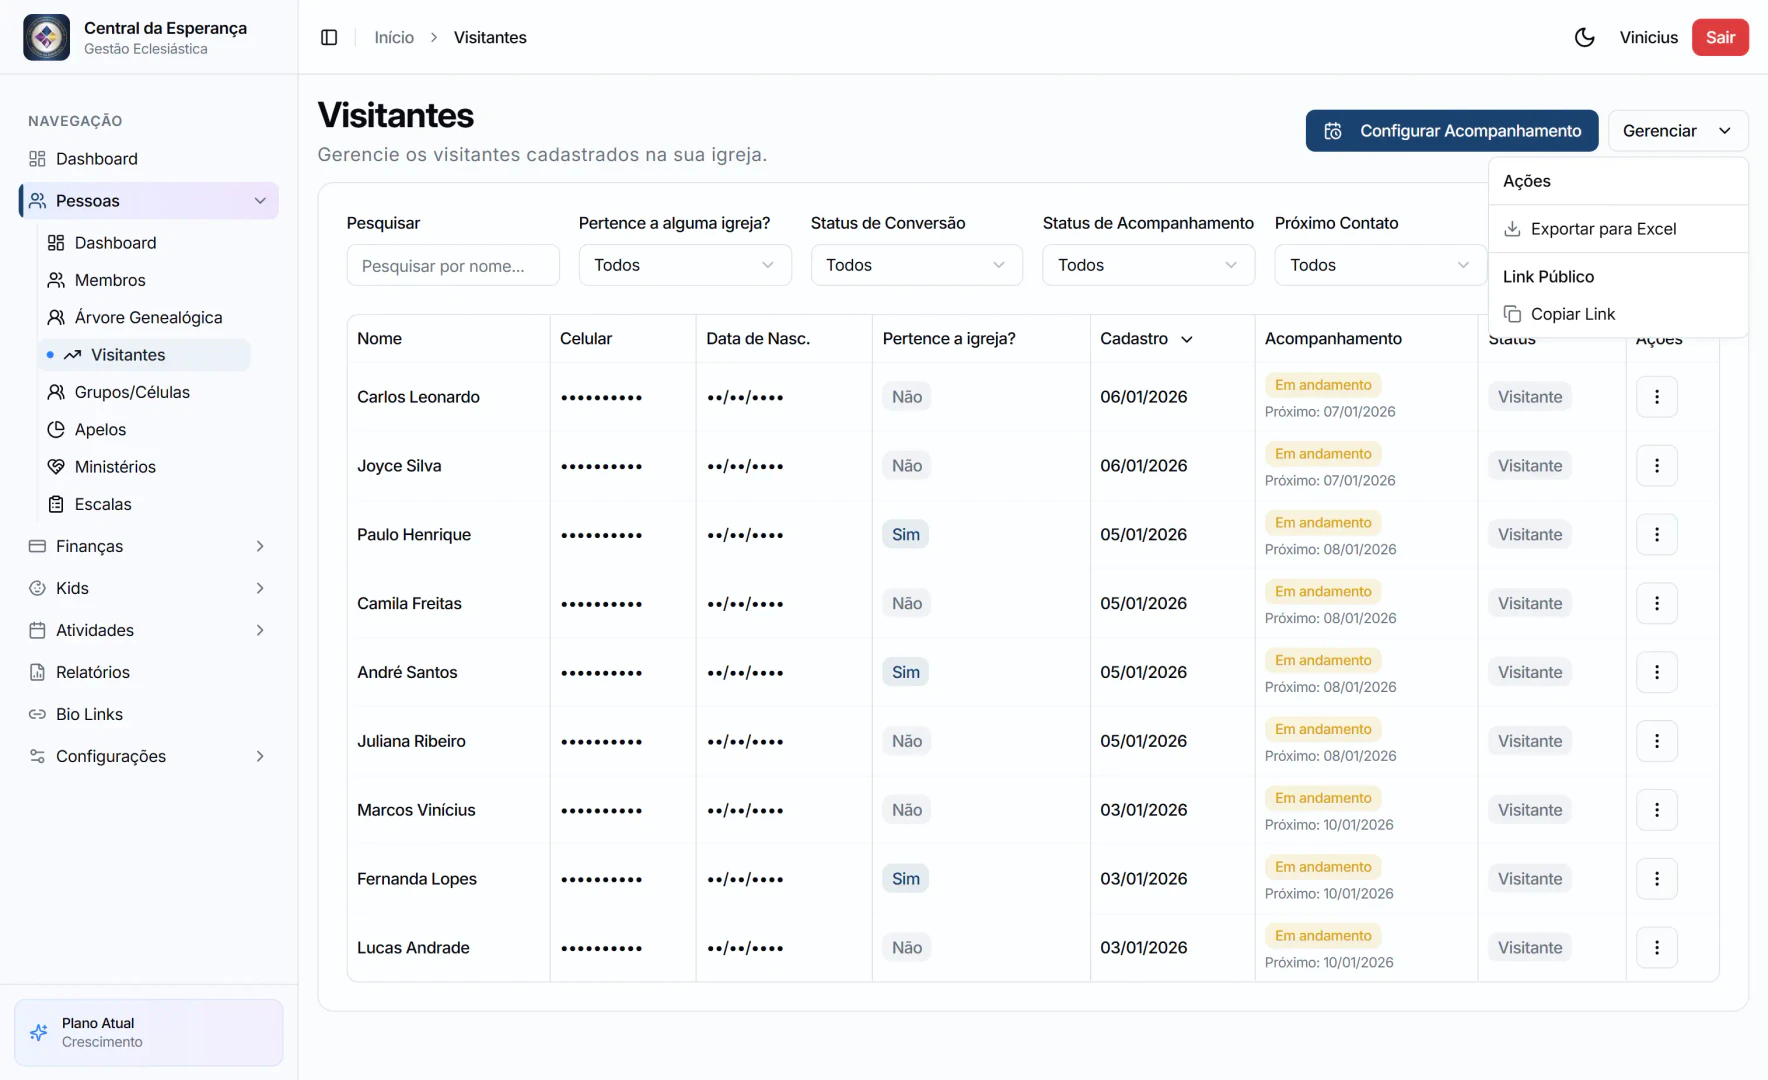The width and height of the screenshot is (1768, 1080).
Task: Open the Apelos clock icon entry
Action: pos(100,429)
